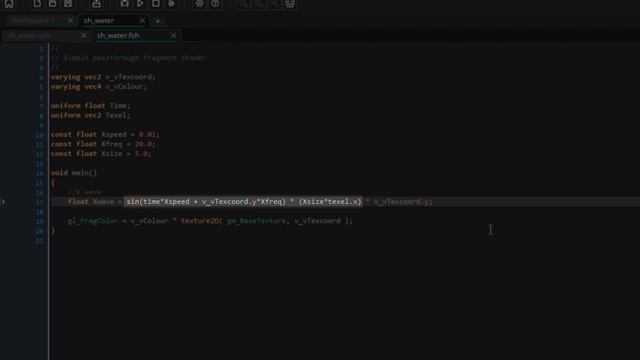
Task: Open Game Options gear icon
Action: 199,4
